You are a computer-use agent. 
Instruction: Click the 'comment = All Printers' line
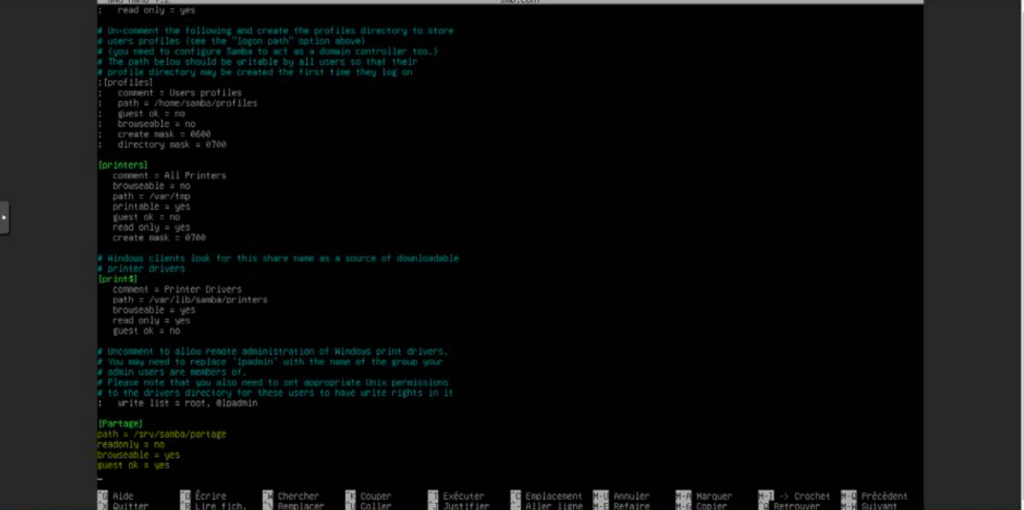(169, 176)
